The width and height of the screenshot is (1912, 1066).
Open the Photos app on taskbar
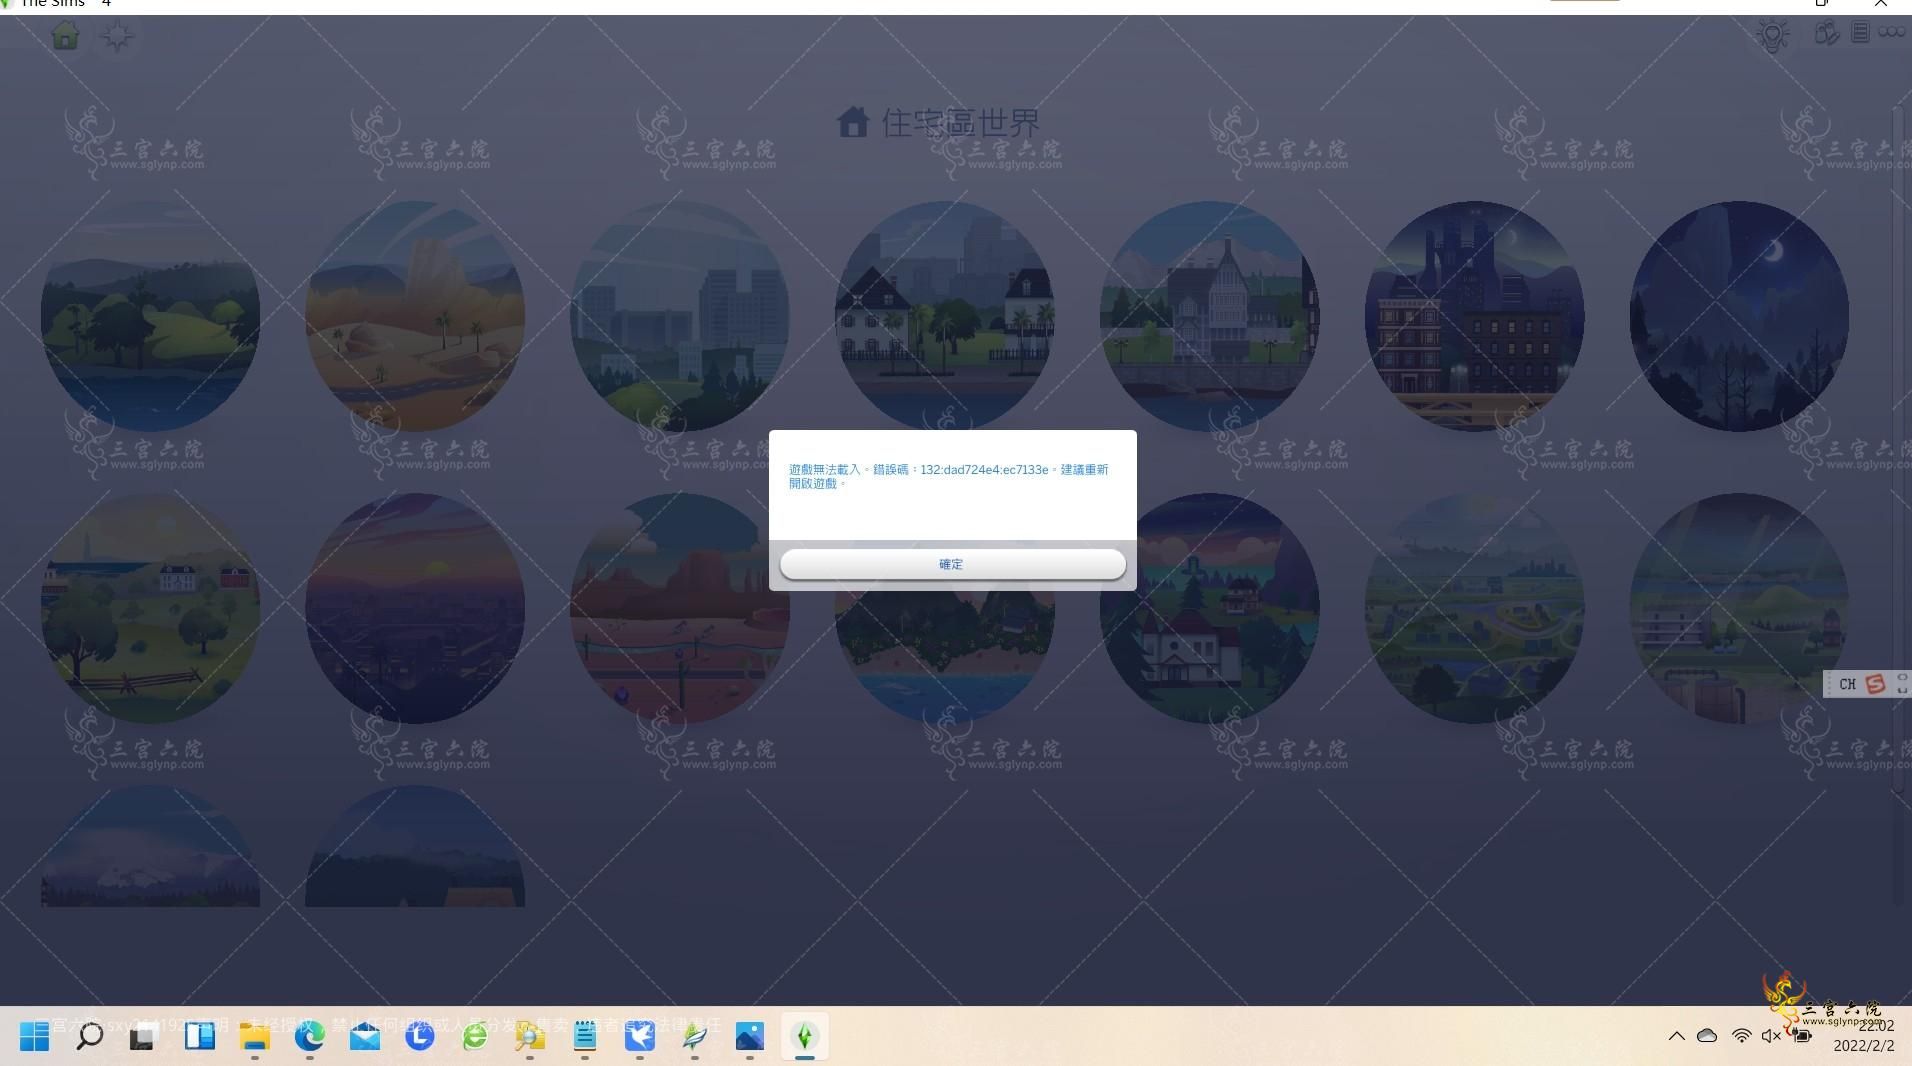(749, 1036)
